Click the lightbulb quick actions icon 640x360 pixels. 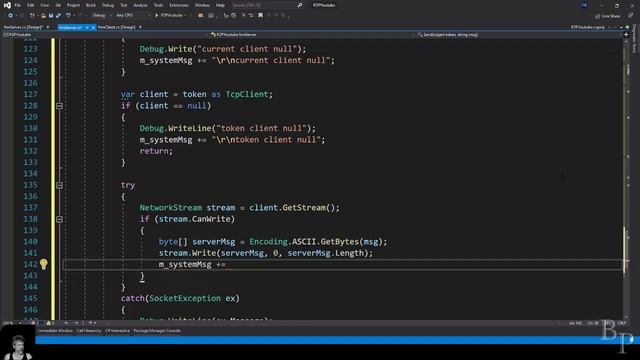[x=44, y=264]
